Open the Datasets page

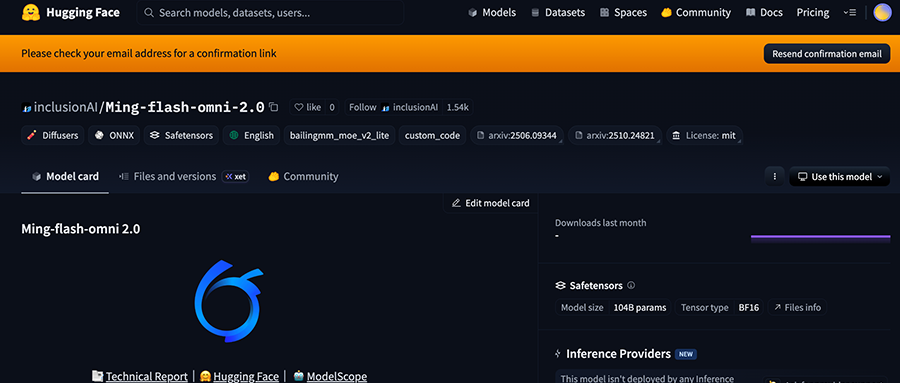pyautogui.click(x=558, y=13)
